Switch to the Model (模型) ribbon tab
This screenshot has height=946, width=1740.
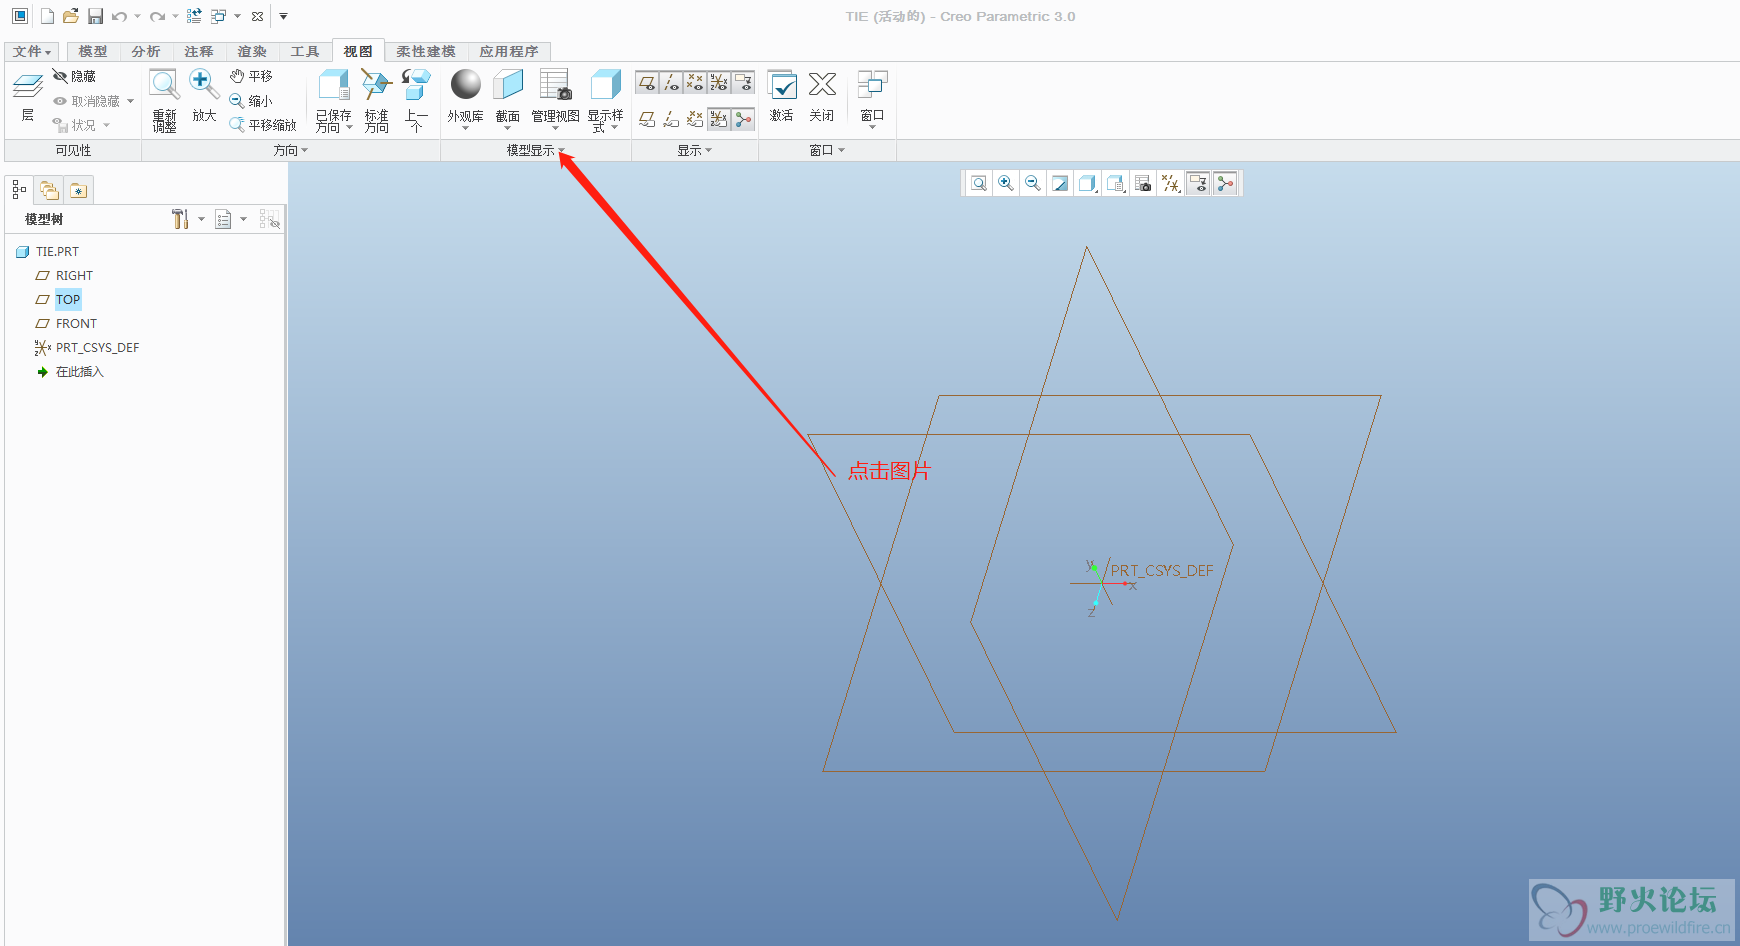coord(93,51)
